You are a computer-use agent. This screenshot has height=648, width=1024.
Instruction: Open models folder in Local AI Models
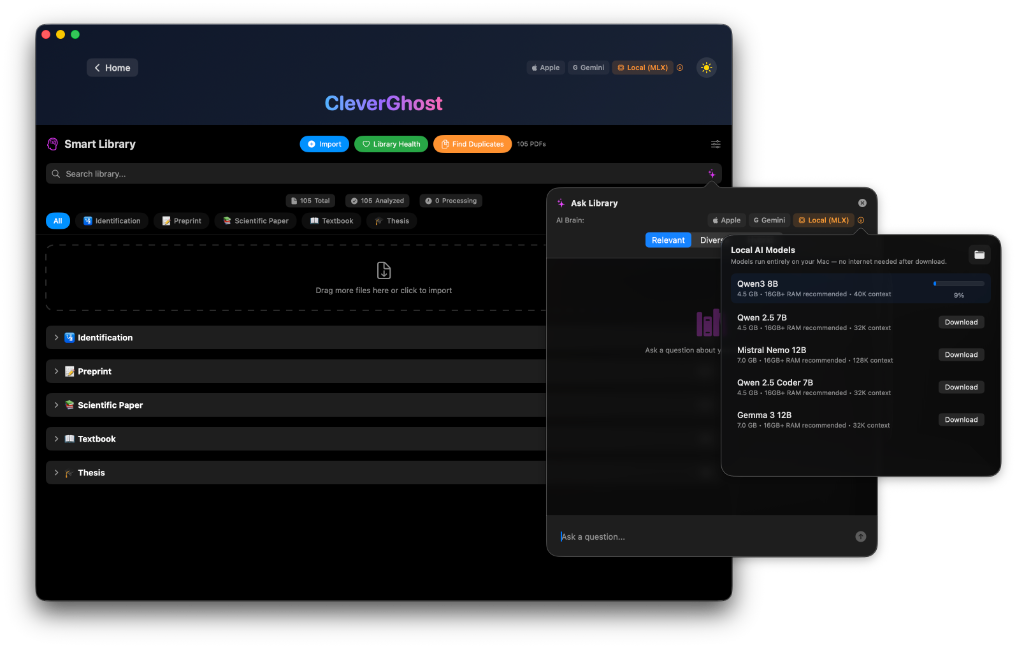(x=979, y=255)
